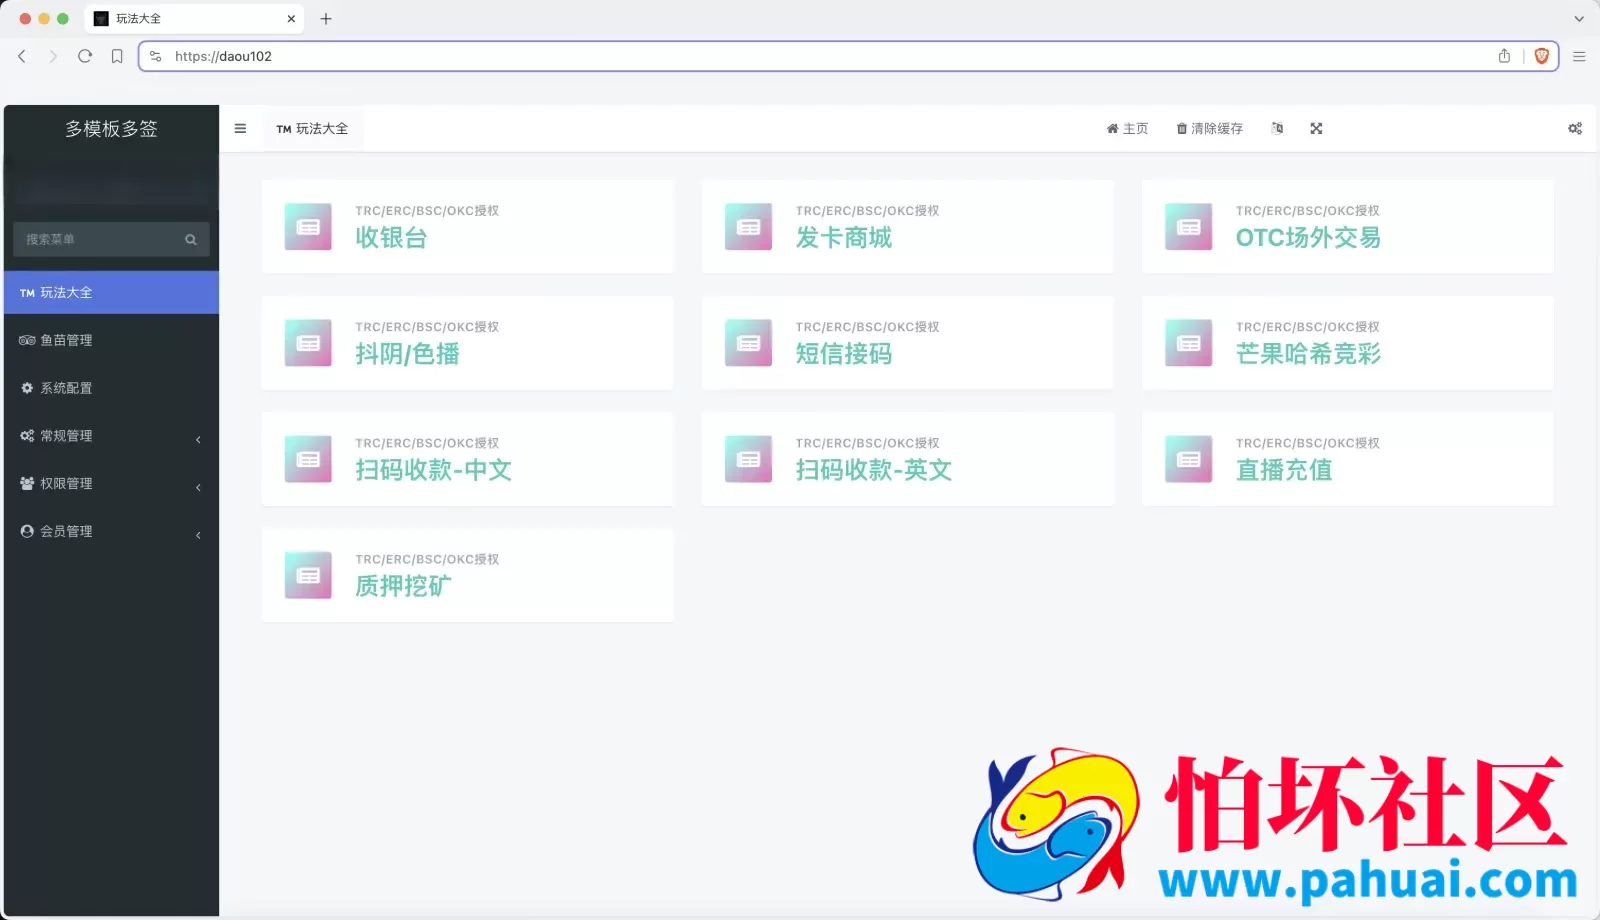Bookmark this page icon

pyautogui.click(x=117, y=56)
